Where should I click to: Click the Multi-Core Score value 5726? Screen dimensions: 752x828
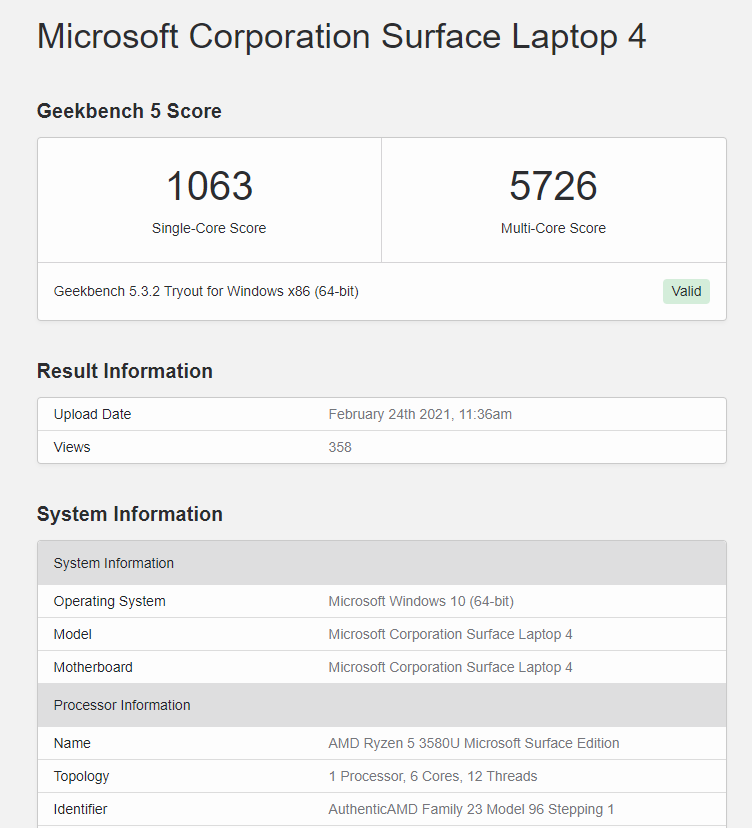(x=553, y=186)
